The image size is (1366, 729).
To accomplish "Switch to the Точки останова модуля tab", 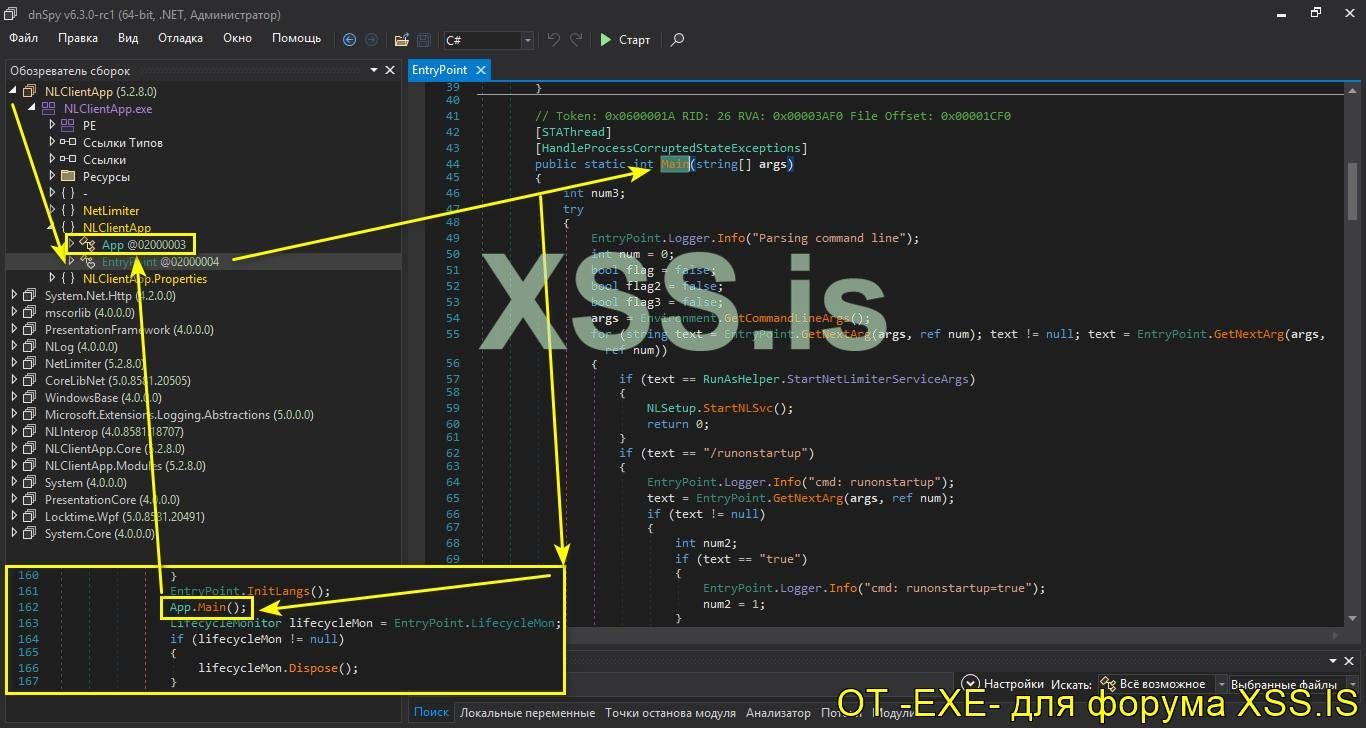I will (x=670, y=713).
